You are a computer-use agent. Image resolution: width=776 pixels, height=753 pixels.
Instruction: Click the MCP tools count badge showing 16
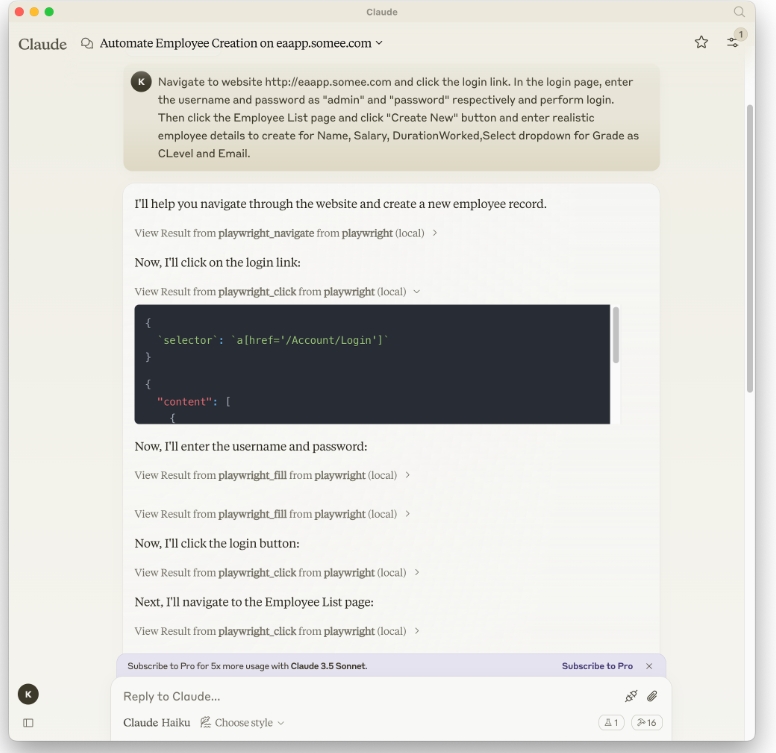point(645,722)
